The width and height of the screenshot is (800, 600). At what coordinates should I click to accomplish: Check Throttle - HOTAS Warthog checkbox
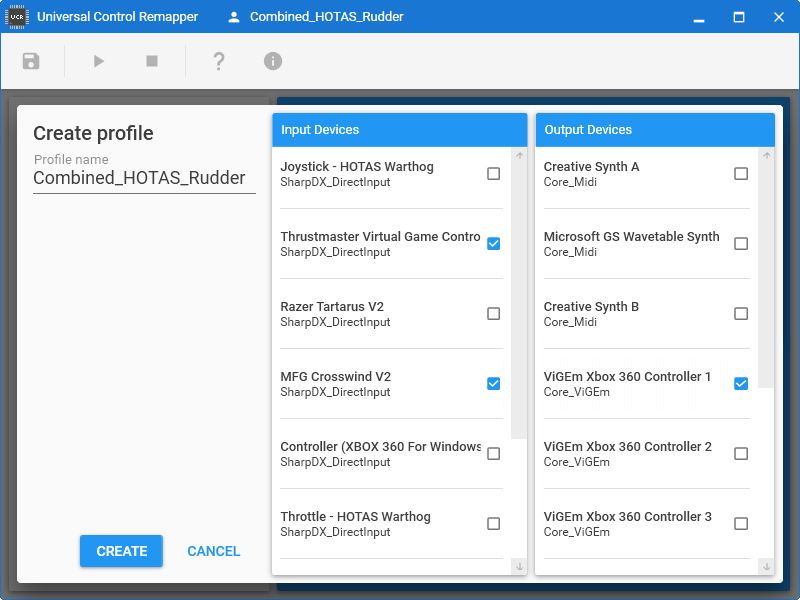(x=493, y=524)
